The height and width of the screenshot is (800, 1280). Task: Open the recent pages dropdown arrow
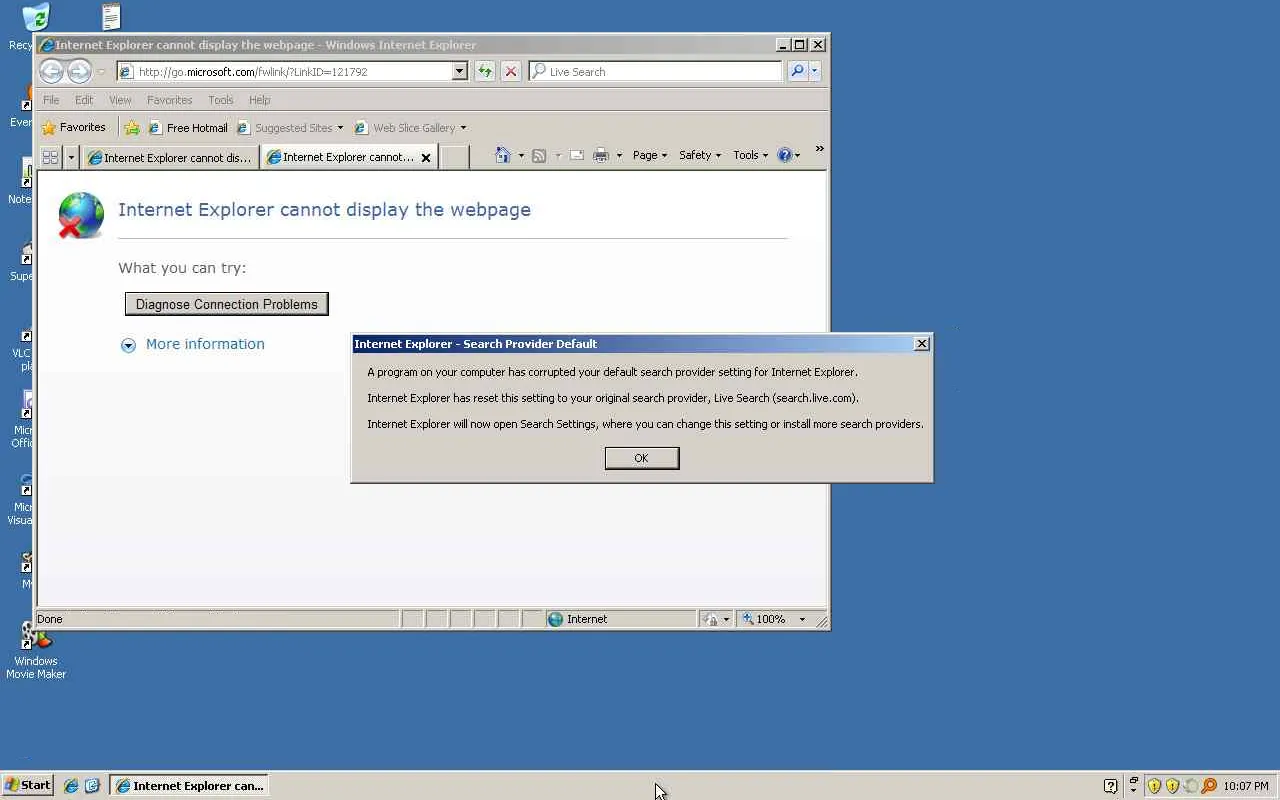pos(101,72)
